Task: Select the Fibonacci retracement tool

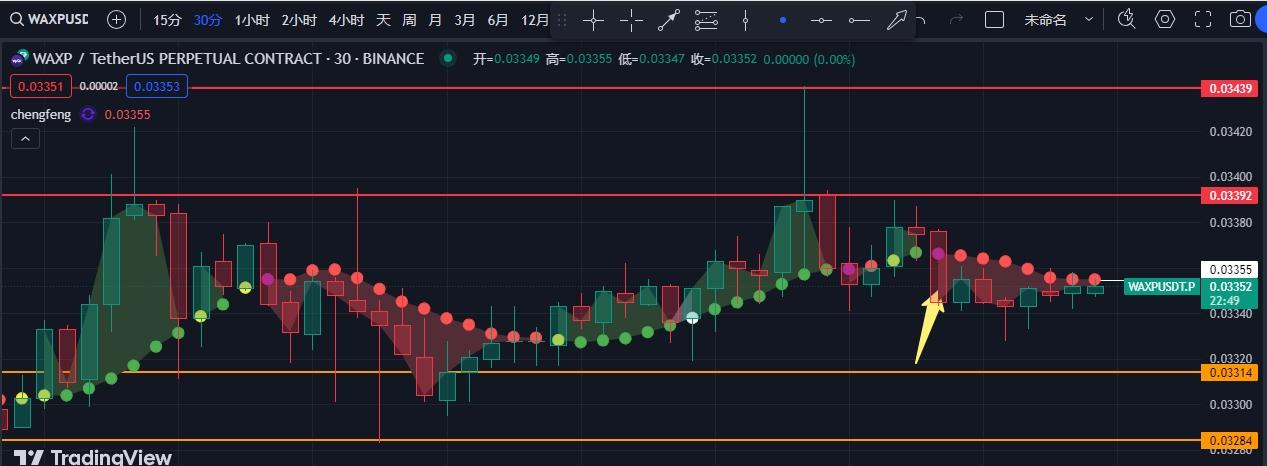Action: pos(707,20)
